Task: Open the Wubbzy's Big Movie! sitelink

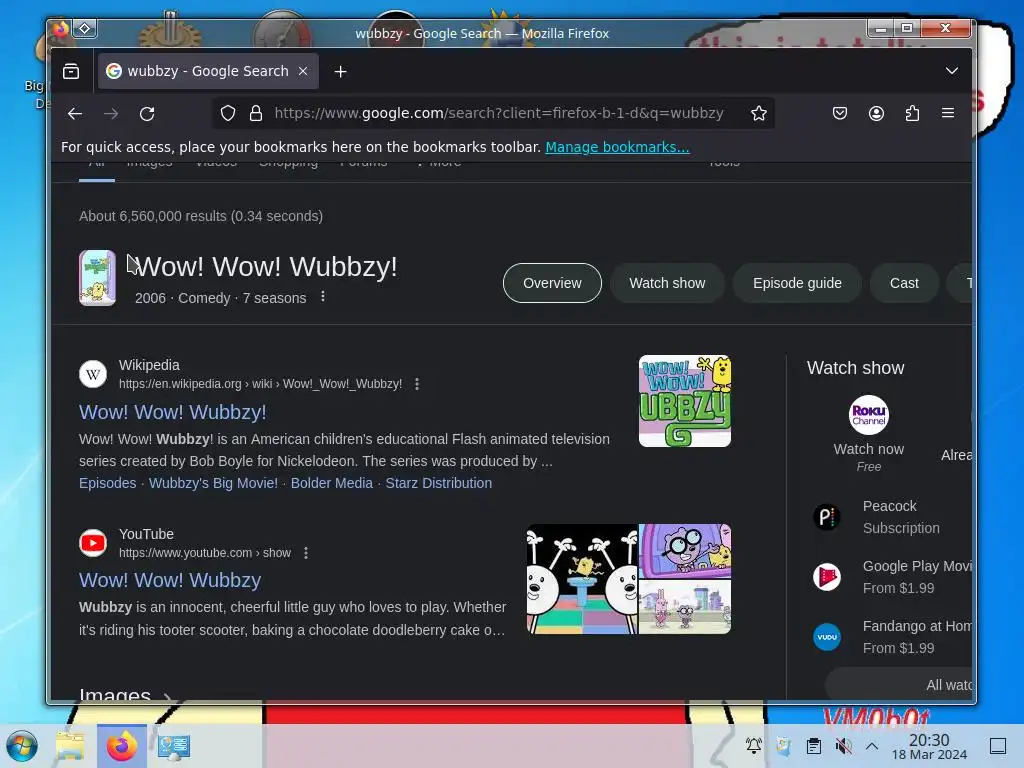Action: 213,483
